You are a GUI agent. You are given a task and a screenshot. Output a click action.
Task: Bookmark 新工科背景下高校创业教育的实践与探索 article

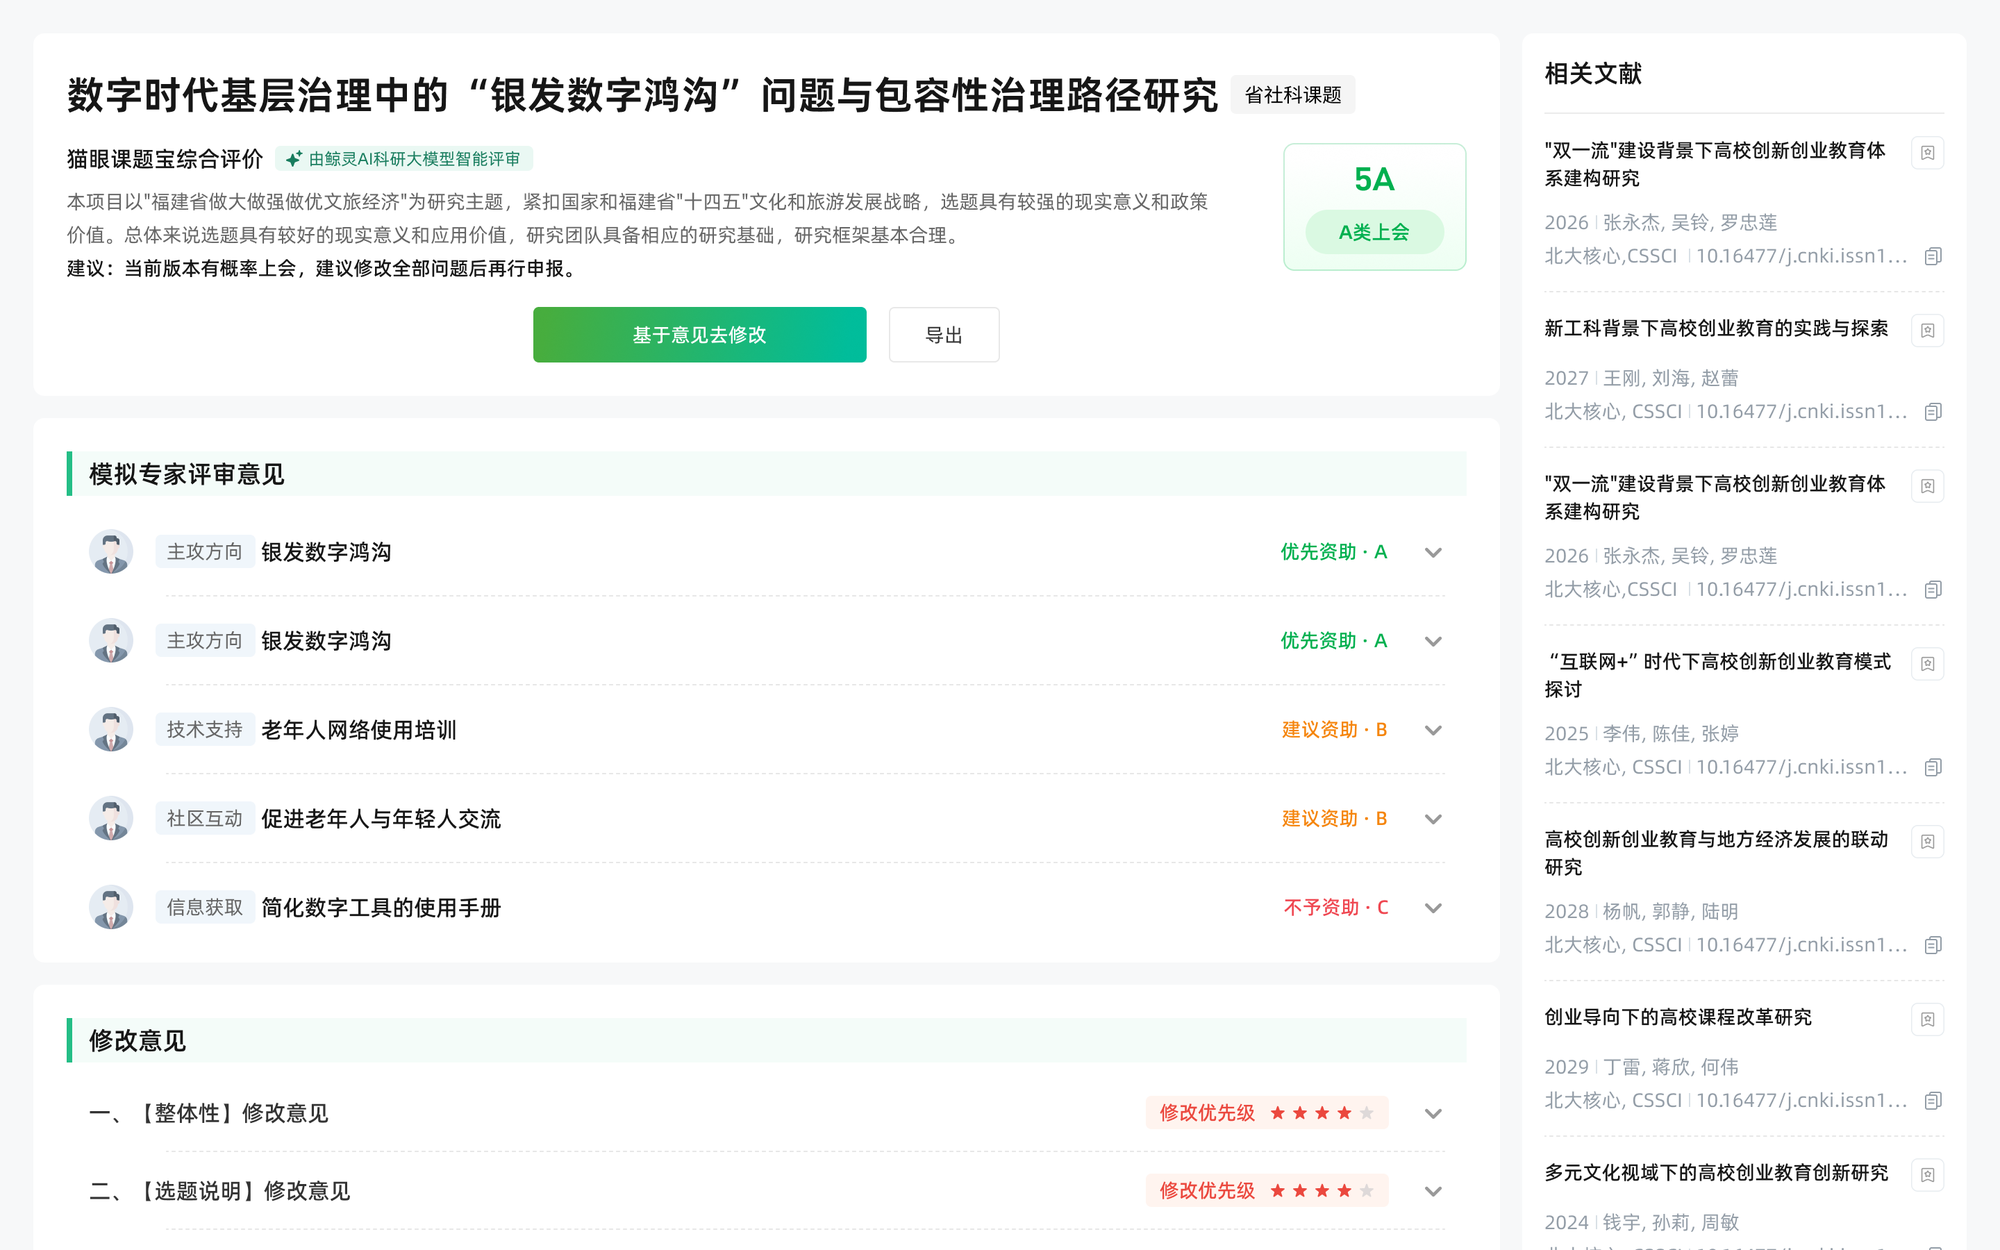[1927, 330]
